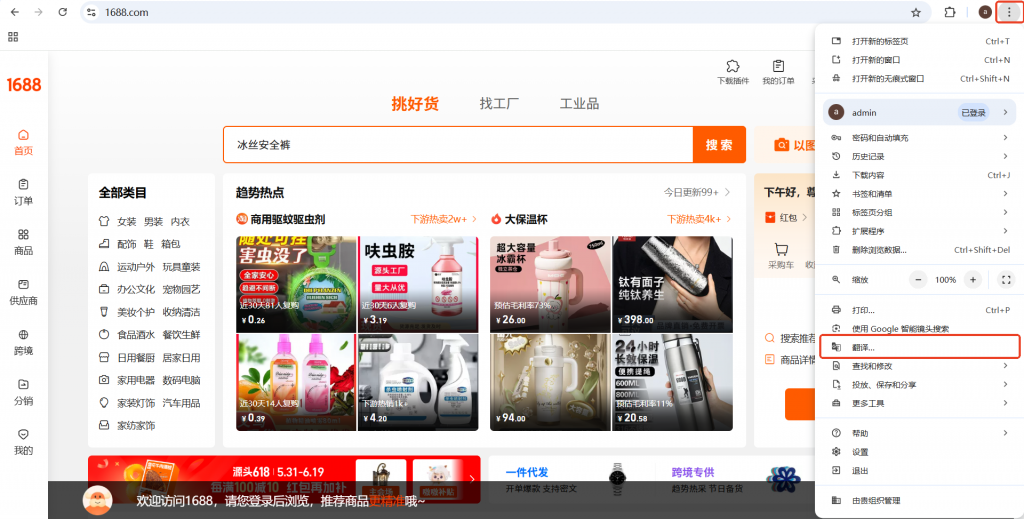1024x519 pixels.
Task: Open 供应商 in left sidebar
Action: pyautogui.click(x=24, y=292)
